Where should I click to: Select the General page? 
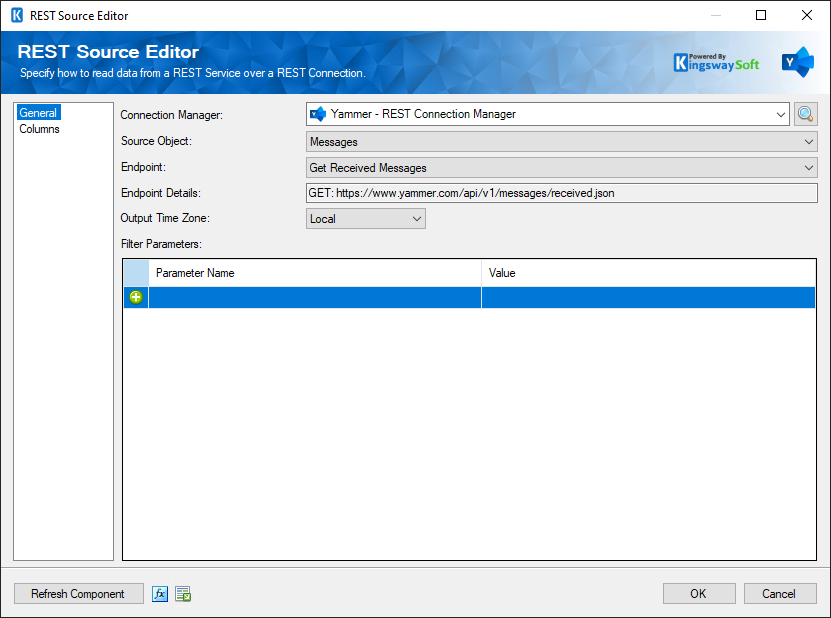(38, 112)
